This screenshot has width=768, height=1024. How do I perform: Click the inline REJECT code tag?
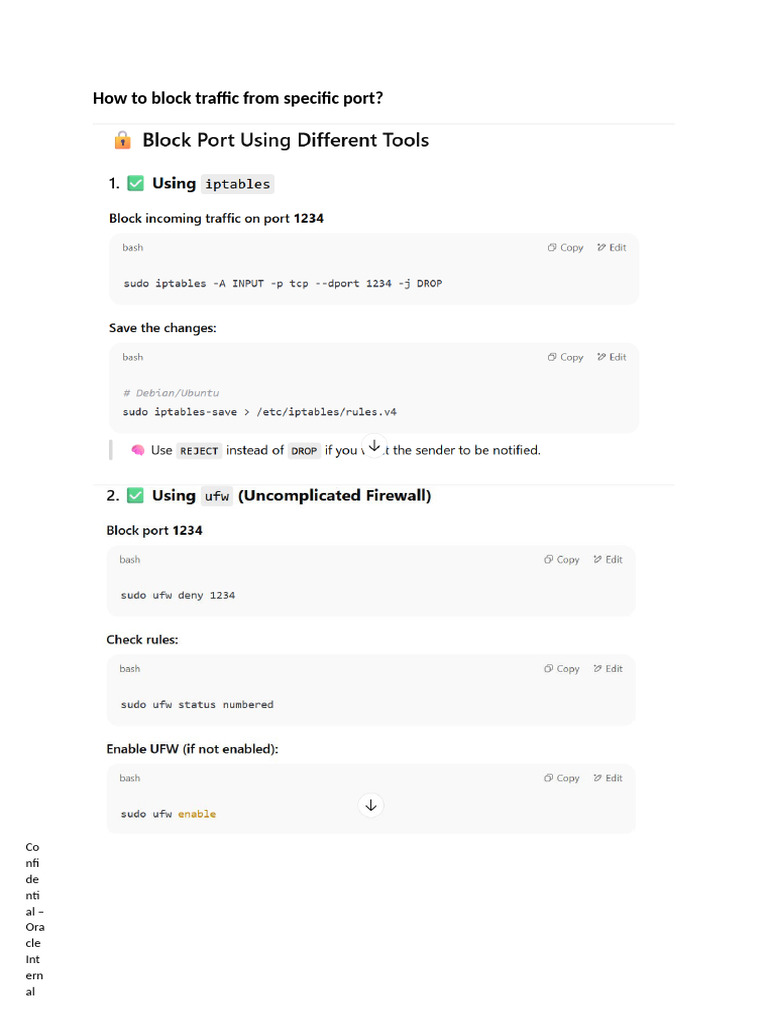point(199,451)
